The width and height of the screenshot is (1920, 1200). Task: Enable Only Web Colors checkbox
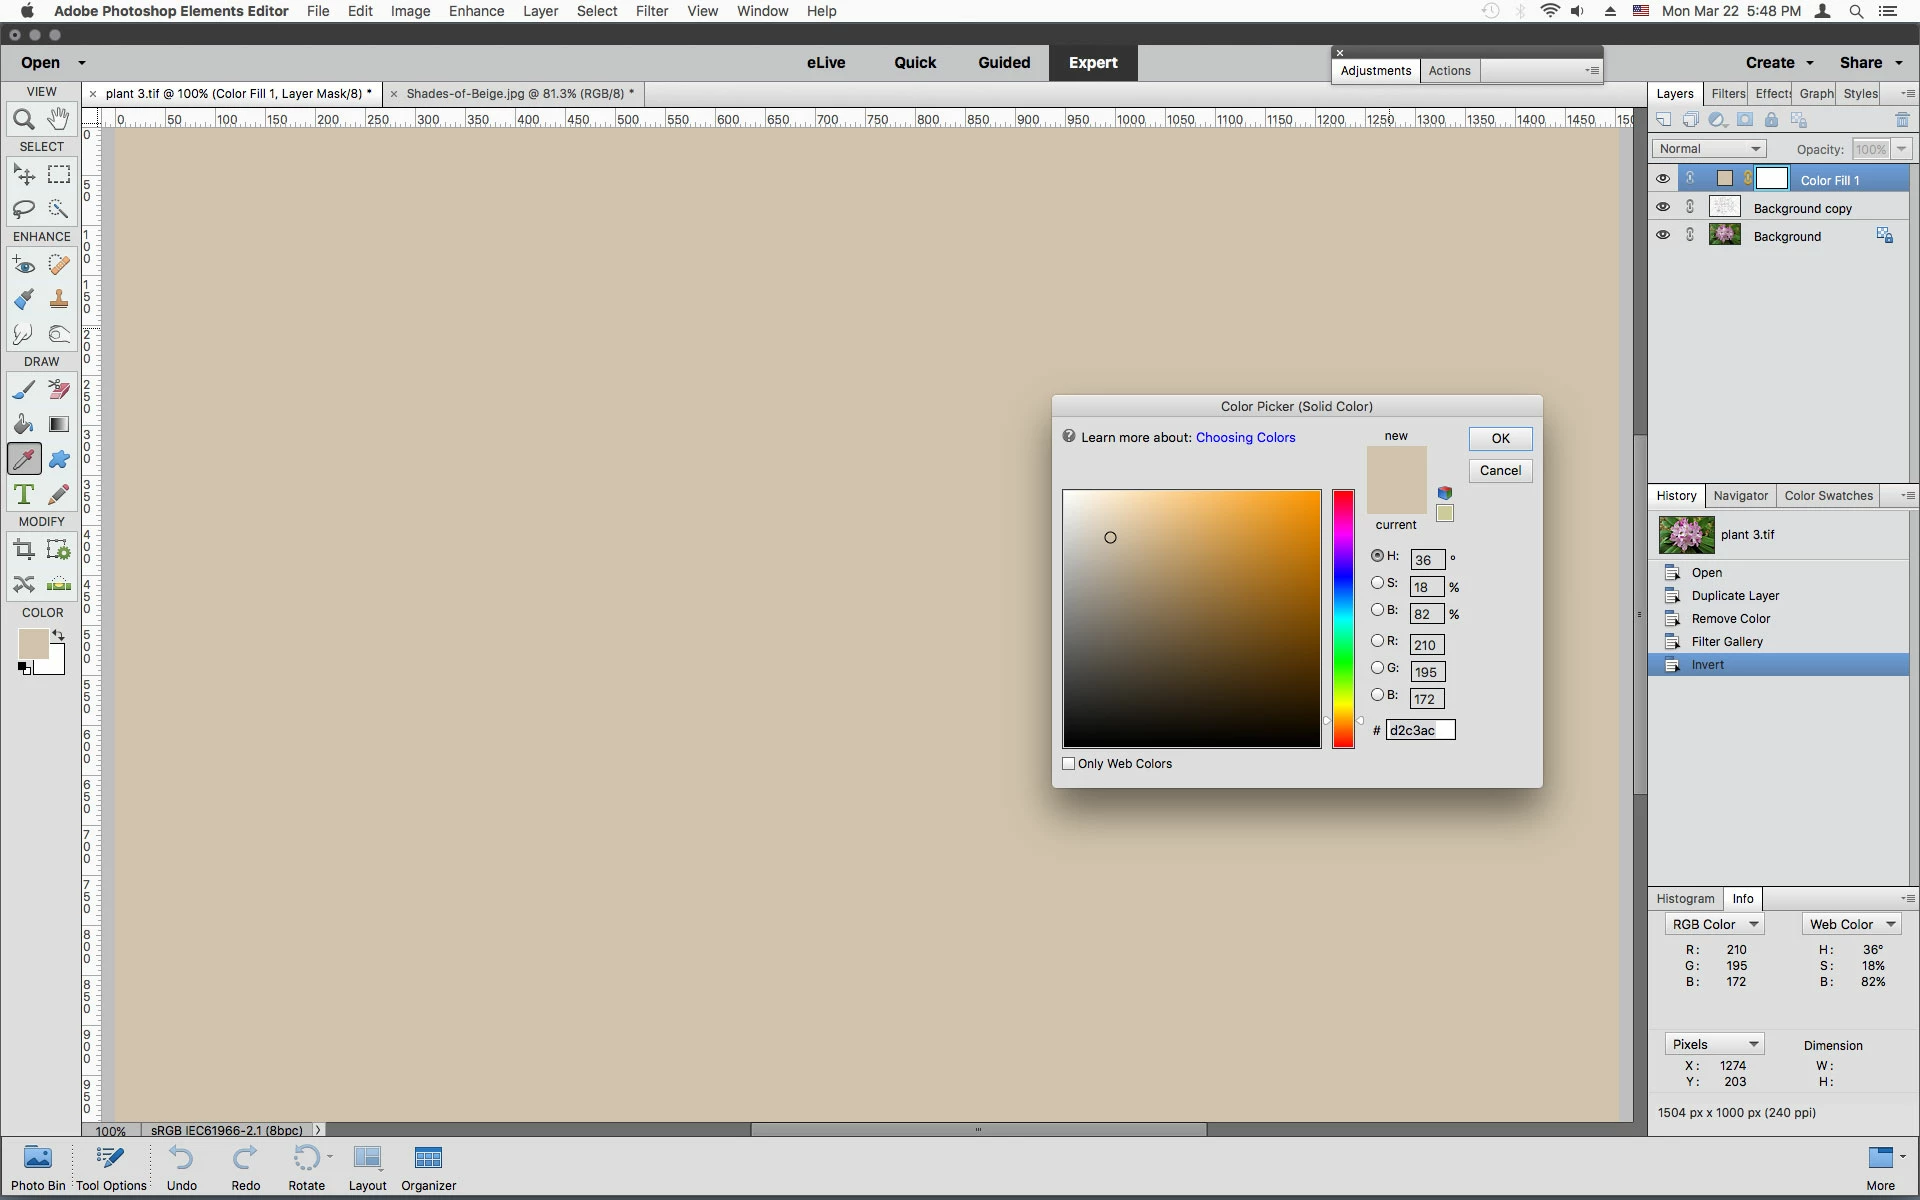click(x=1068, y=764)
